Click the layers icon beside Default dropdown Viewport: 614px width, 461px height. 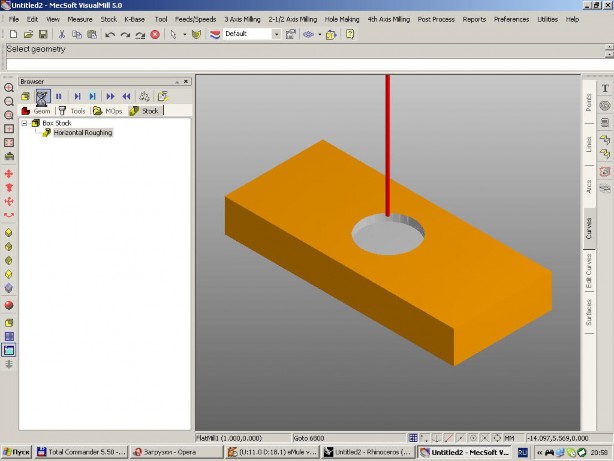pos(215,34)
